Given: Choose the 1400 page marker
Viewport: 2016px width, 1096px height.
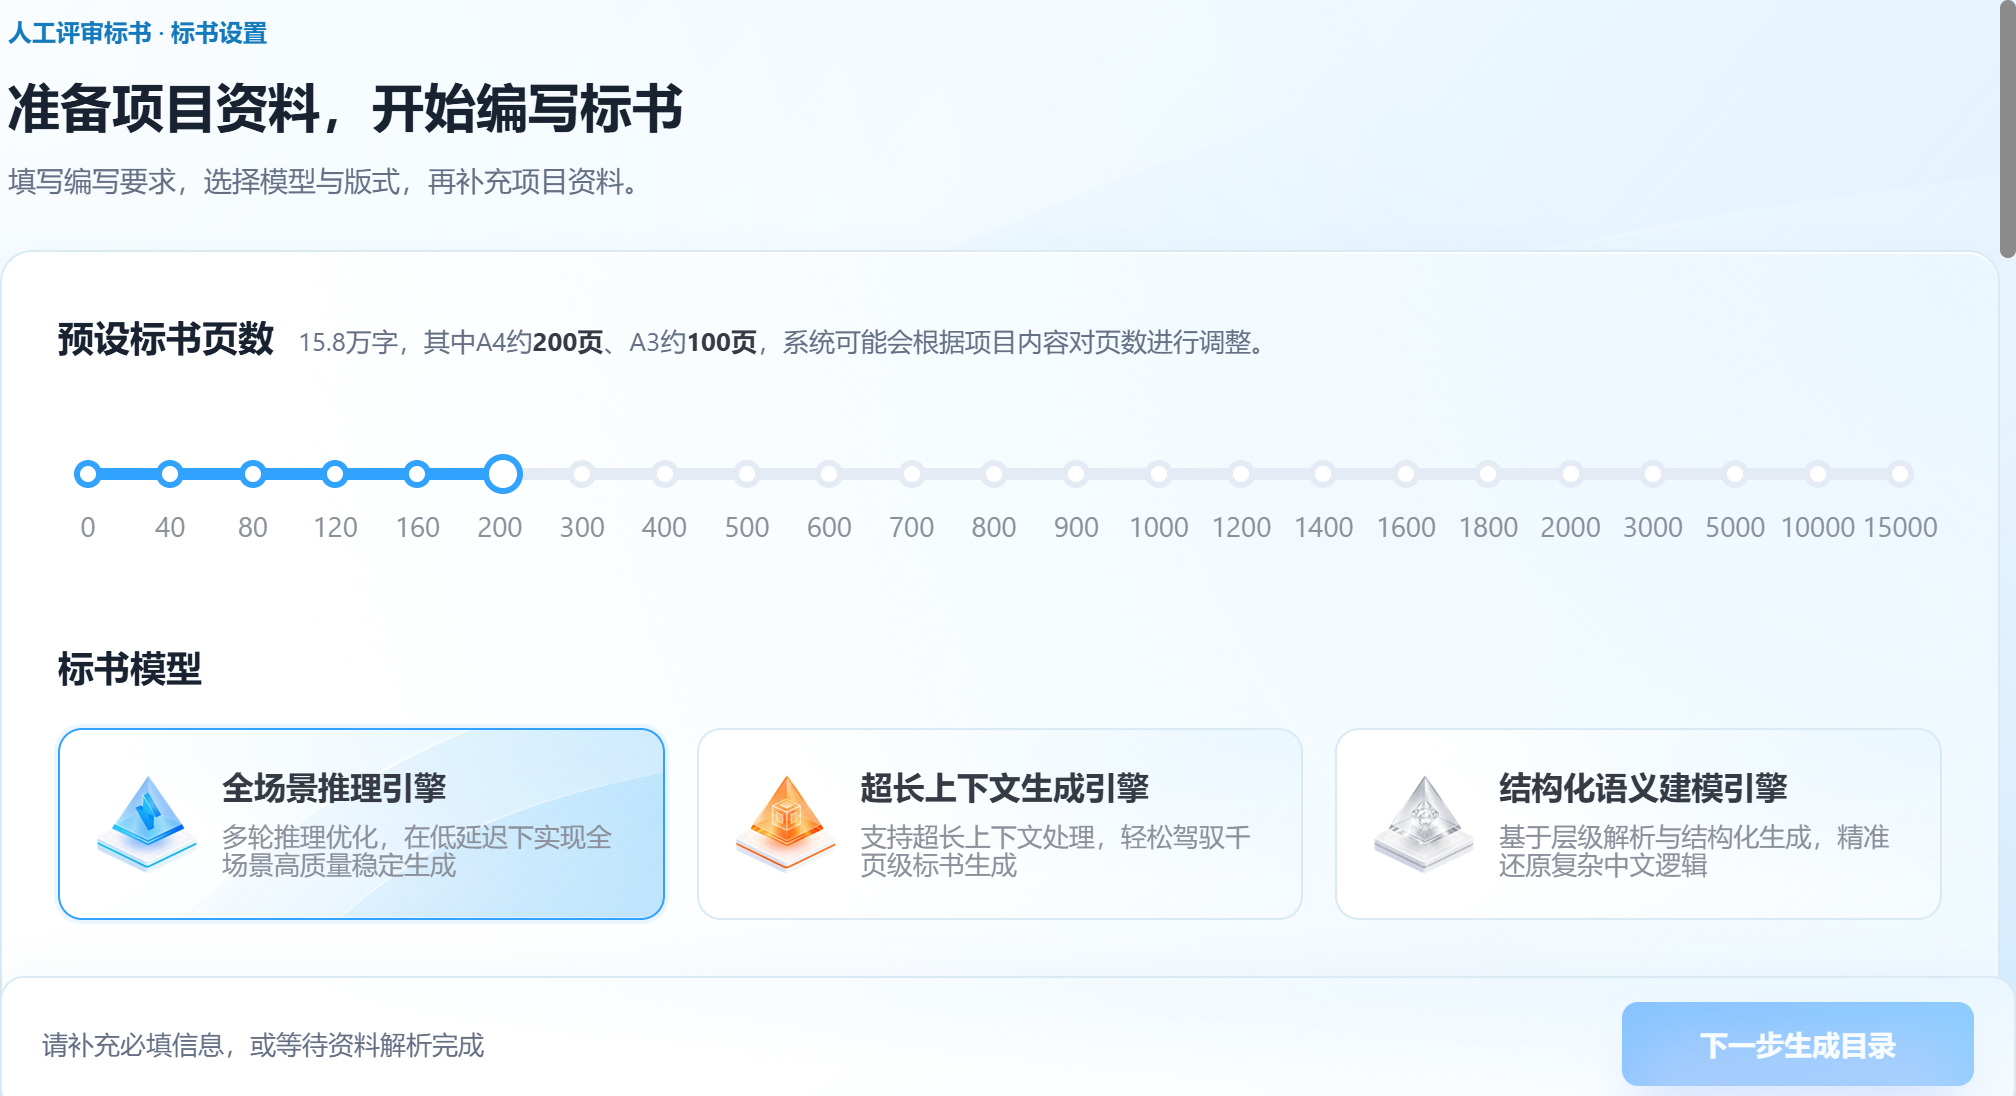Looking at the screenshot, I should 1323,474.
